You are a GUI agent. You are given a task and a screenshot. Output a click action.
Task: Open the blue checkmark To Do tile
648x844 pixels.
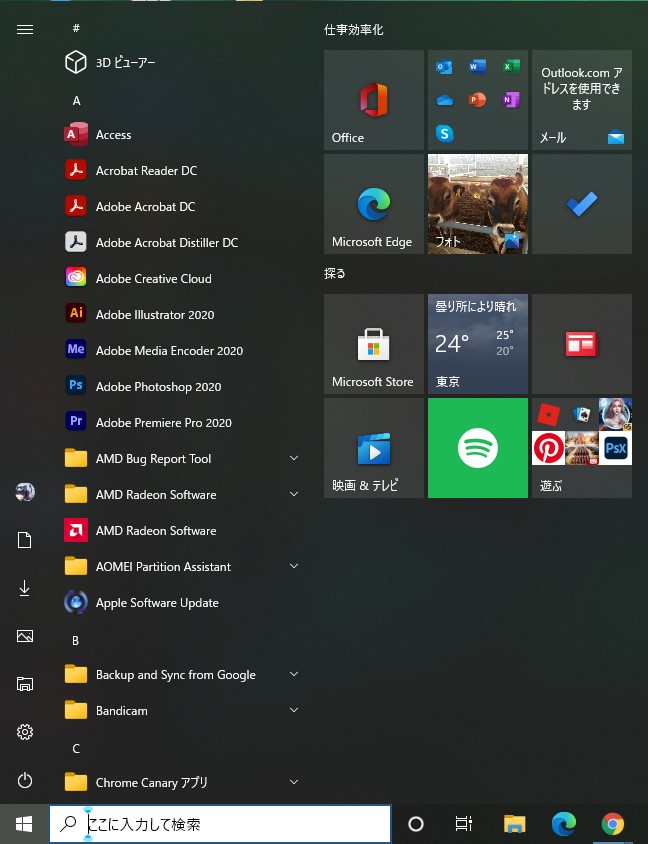[582, 204]
